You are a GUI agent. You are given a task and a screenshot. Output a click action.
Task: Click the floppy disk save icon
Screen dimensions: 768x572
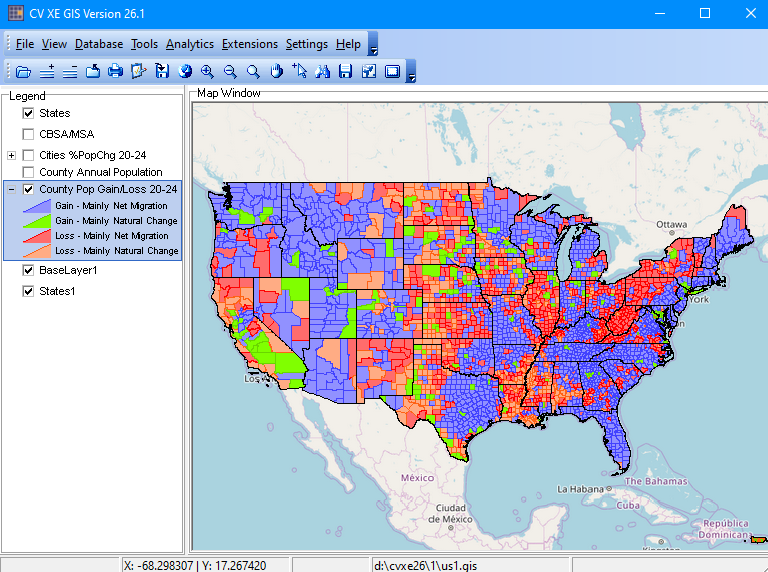click(x=345, y=71)
